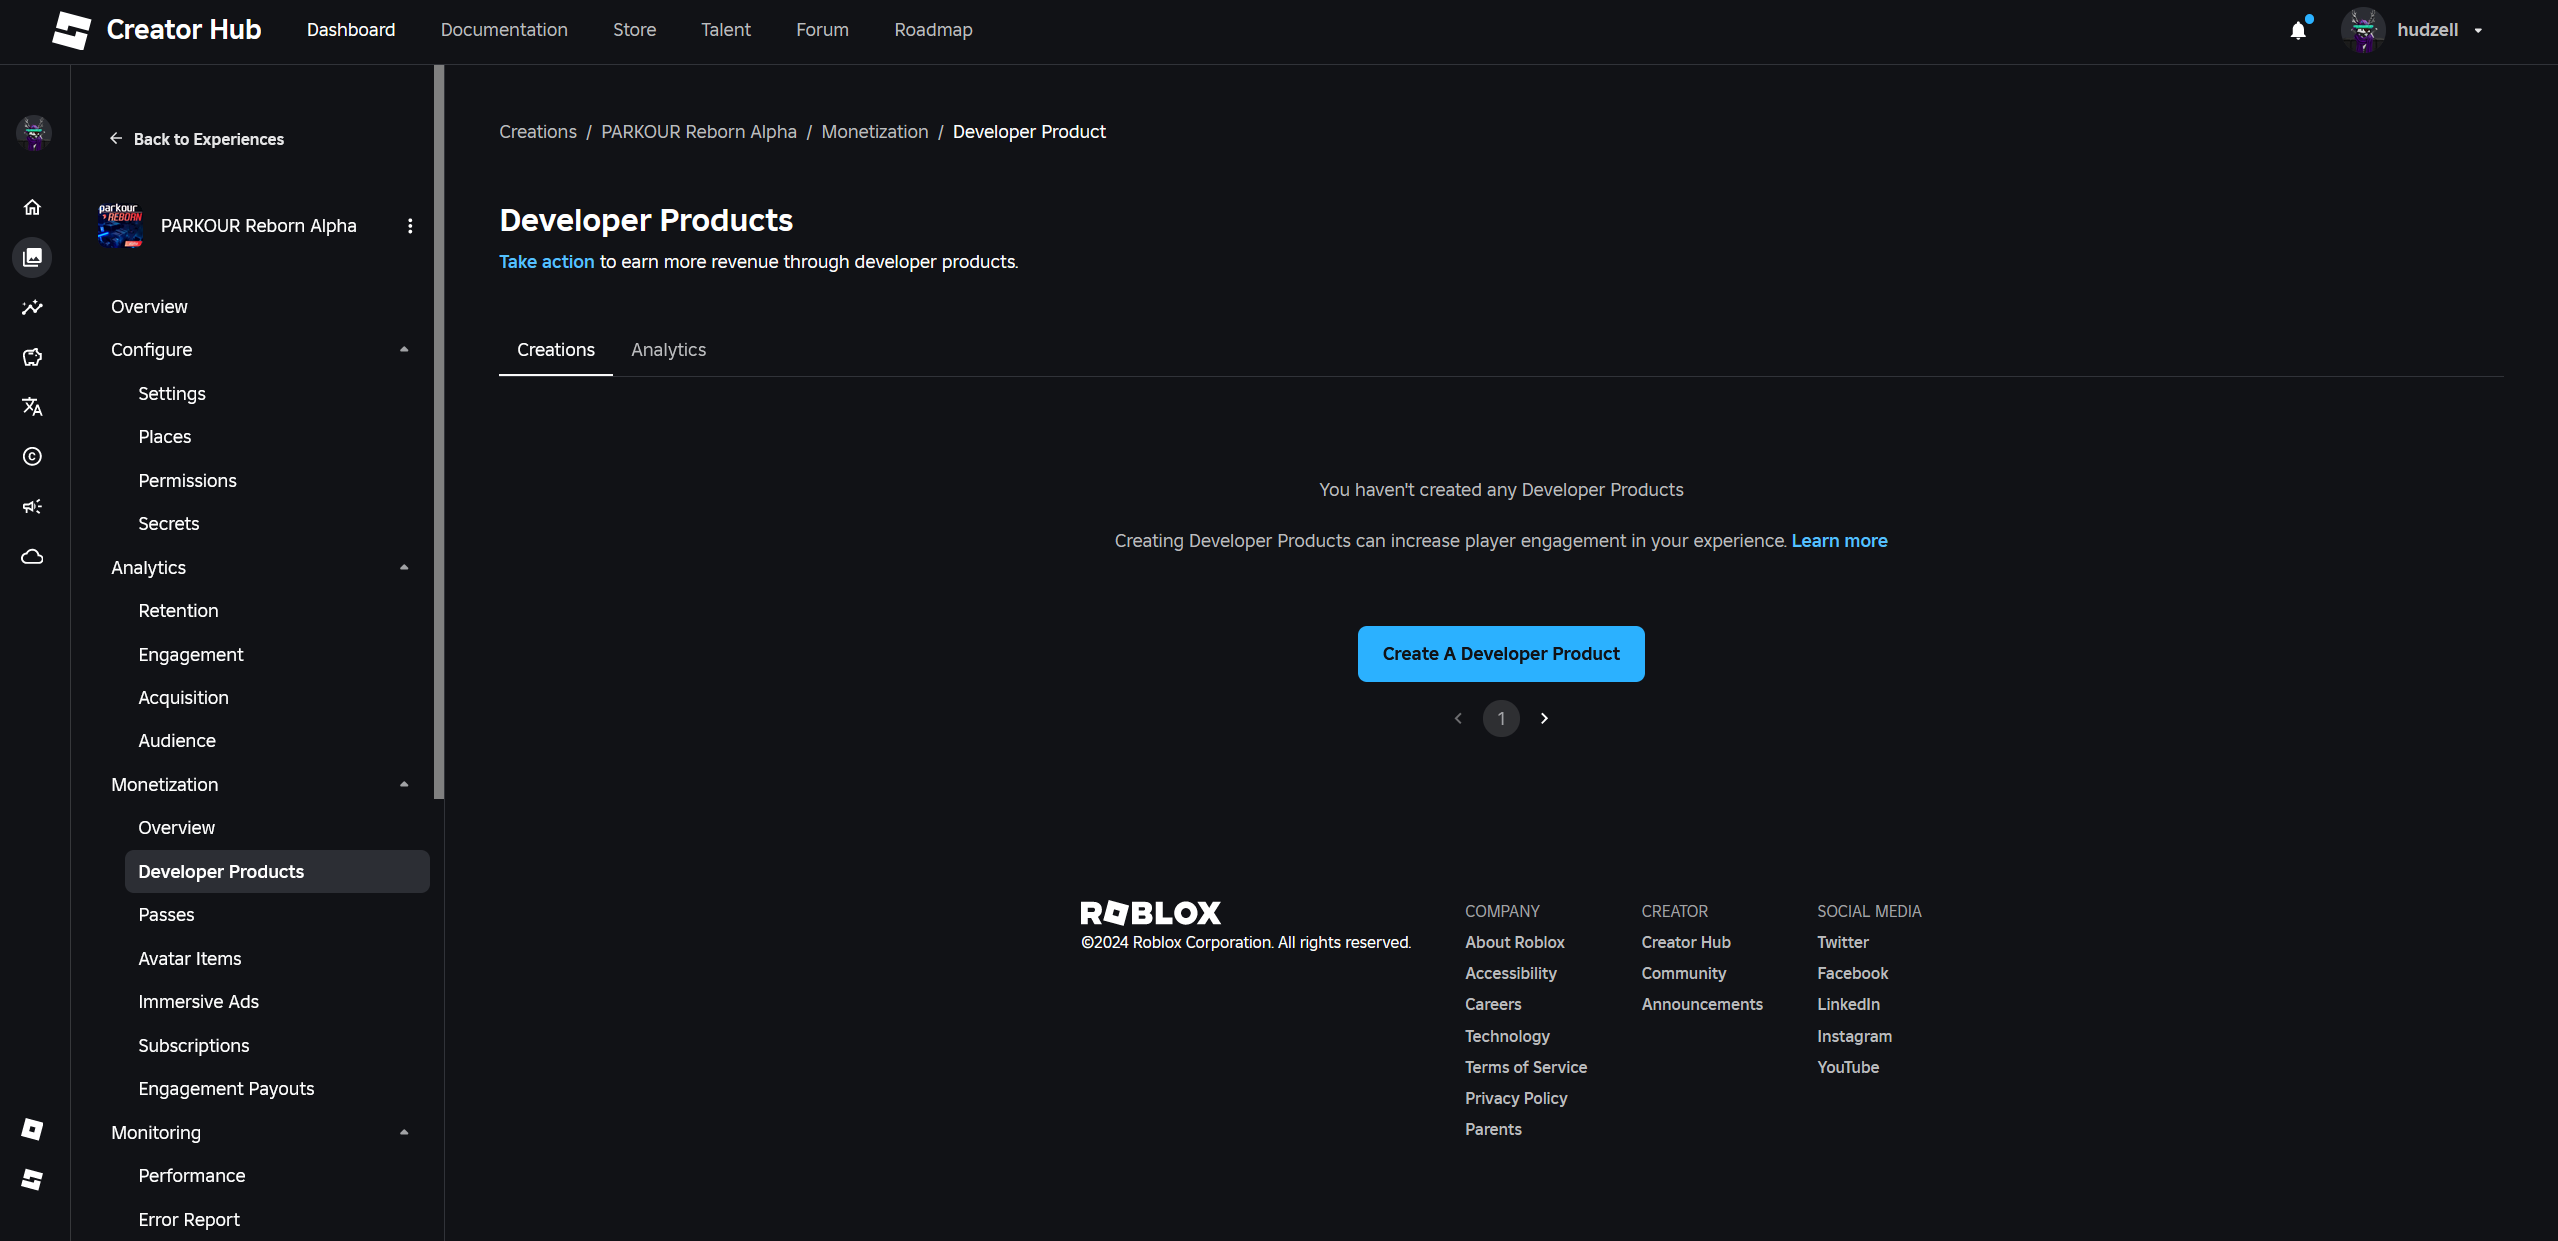This screenshot has width=2558, height=1241.
Task: Open the megaphone advertising icon
Action: pyautogui.click(x=32, y=506)
